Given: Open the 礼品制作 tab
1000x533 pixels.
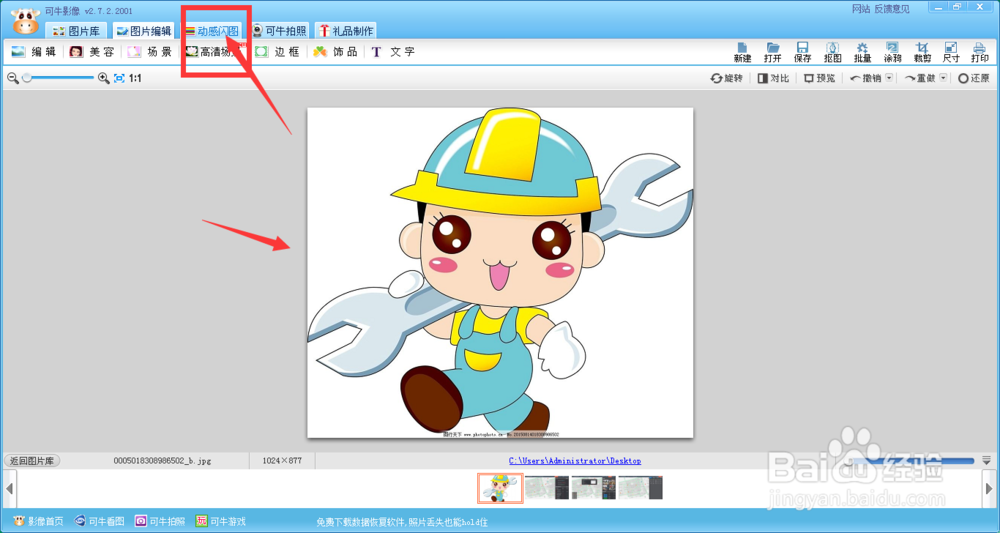Looking at the screenshot, I should point(346,31).
